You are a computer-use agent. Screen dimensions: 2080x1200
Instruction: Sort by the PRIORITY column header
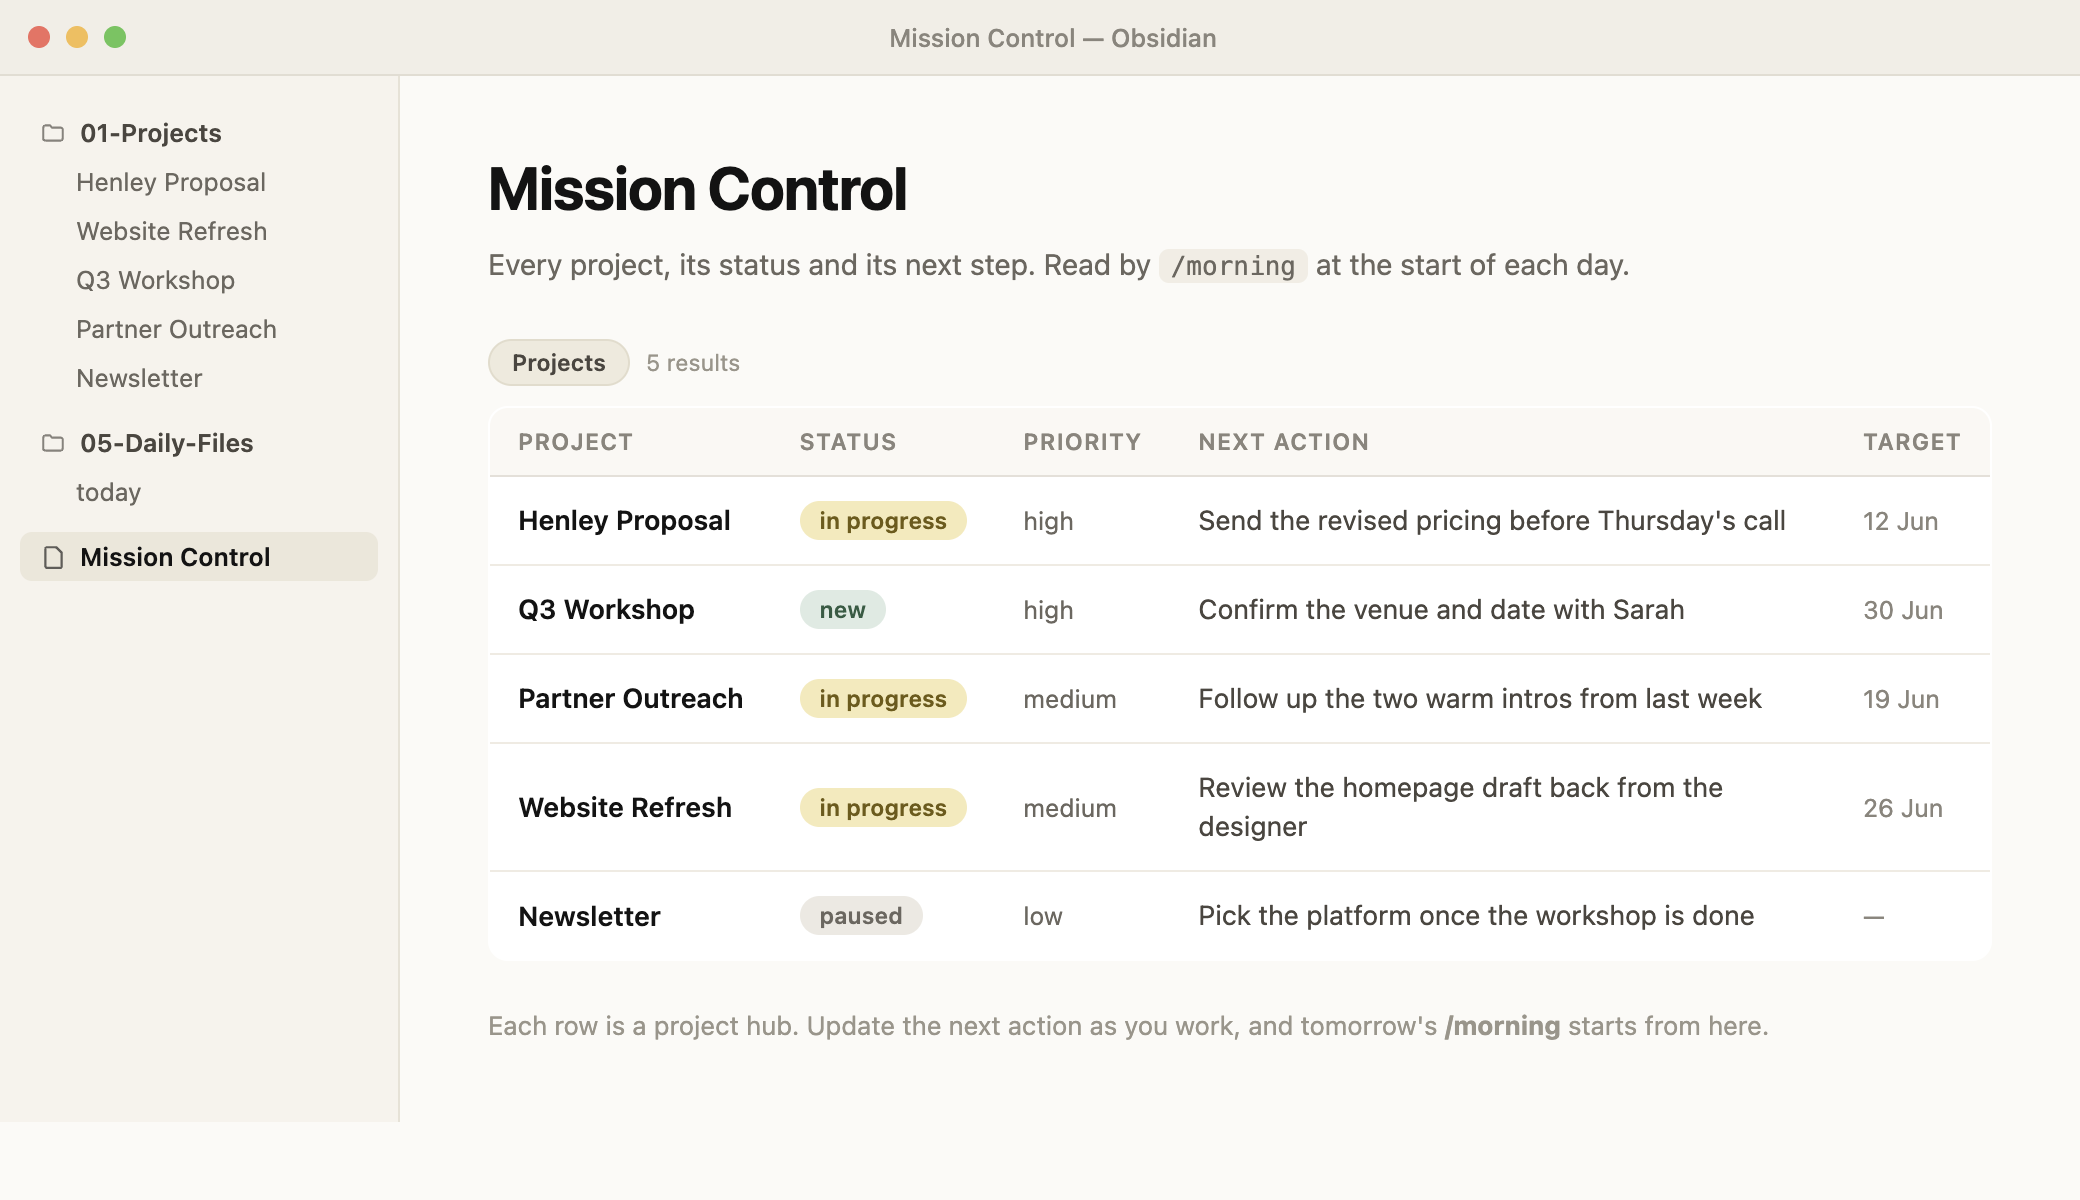coord(1082,442)
